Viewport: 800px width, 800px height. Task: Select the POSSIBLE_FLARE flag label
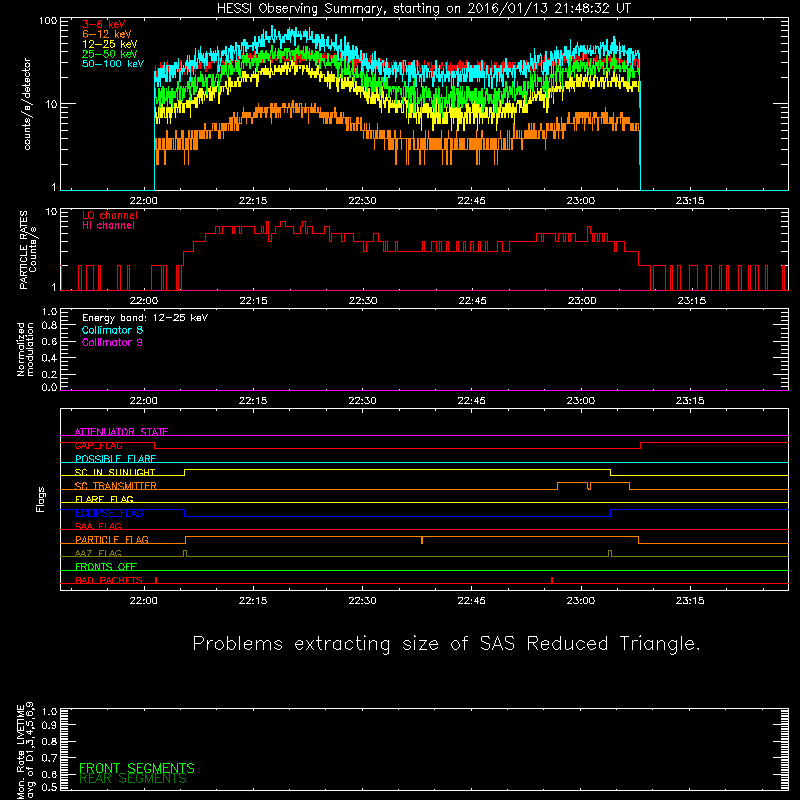[115, 459]
